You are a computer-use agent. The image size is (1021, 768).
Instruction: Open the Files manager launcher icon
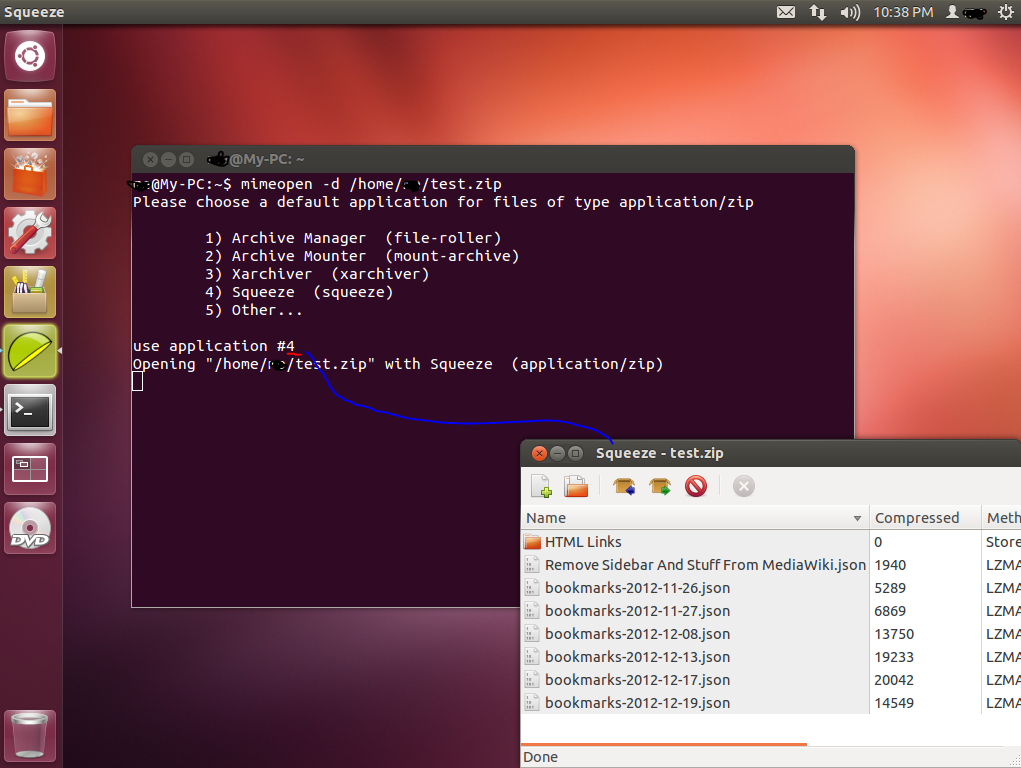[x=30, y=115]
